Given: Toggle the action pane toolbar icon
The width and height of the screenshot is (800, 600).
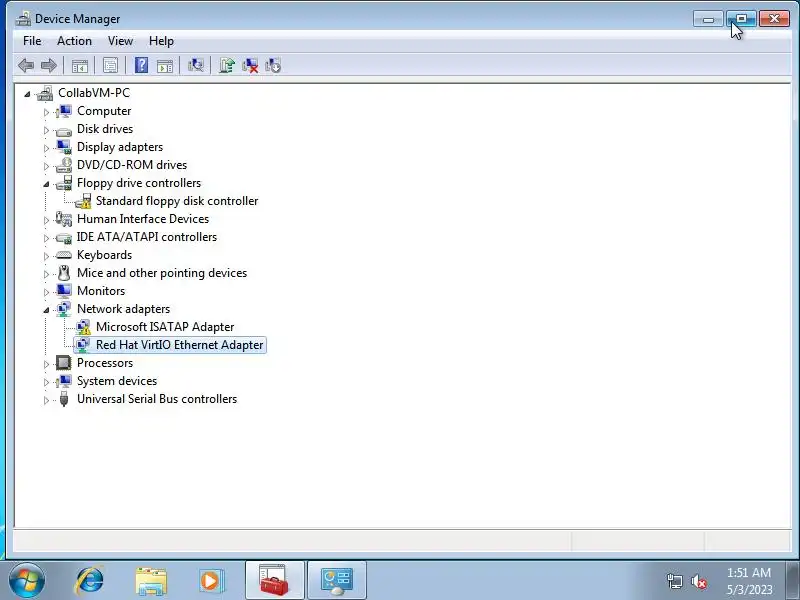Looking at the screenshot, I should pos(165,65).
